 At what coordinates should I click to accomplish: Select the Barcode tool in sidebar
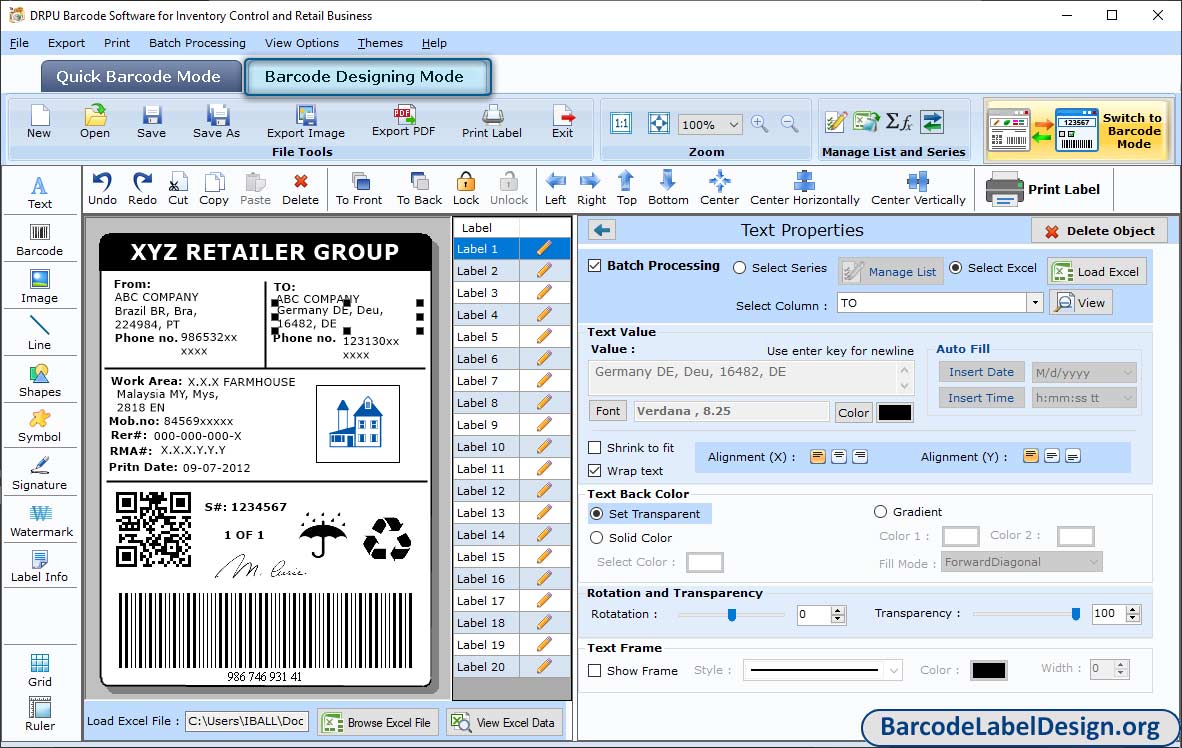(x=39, y=240)
